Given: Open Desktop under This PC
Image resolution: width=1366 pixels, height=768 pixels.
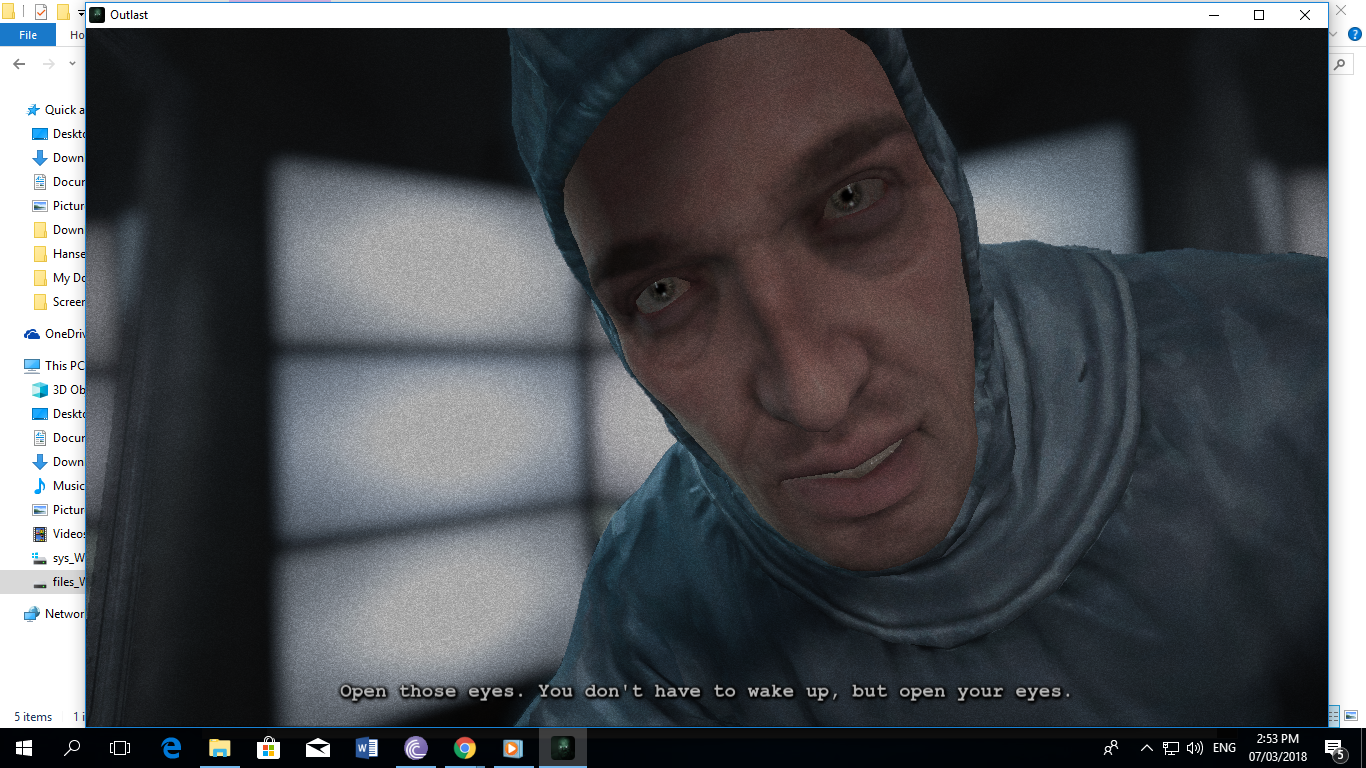Looking at the screenshot, I should [x=59, y=414].
